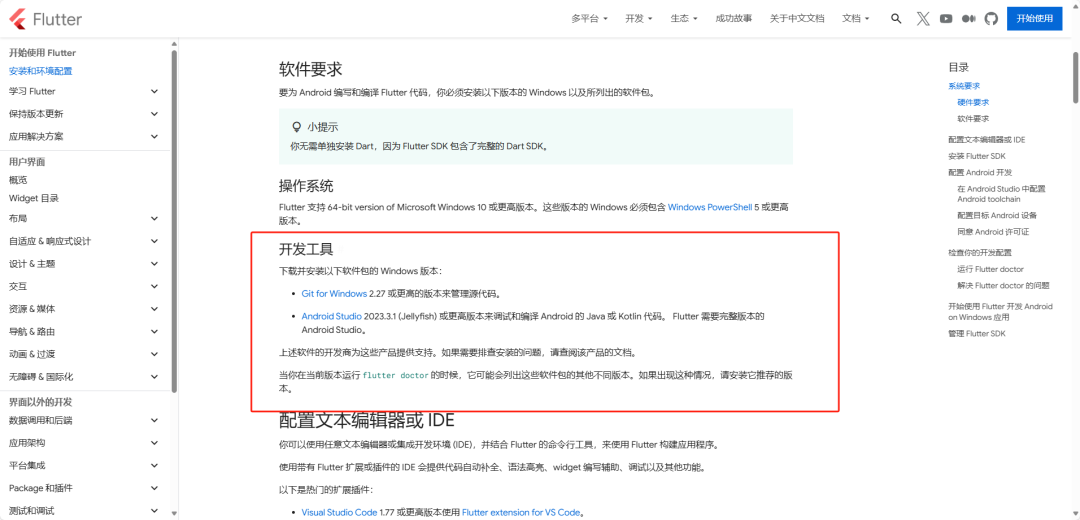Screen dimensions: 1080x520
Task: Jump to 系统要求 in table of contents
Action: point(964,86)
